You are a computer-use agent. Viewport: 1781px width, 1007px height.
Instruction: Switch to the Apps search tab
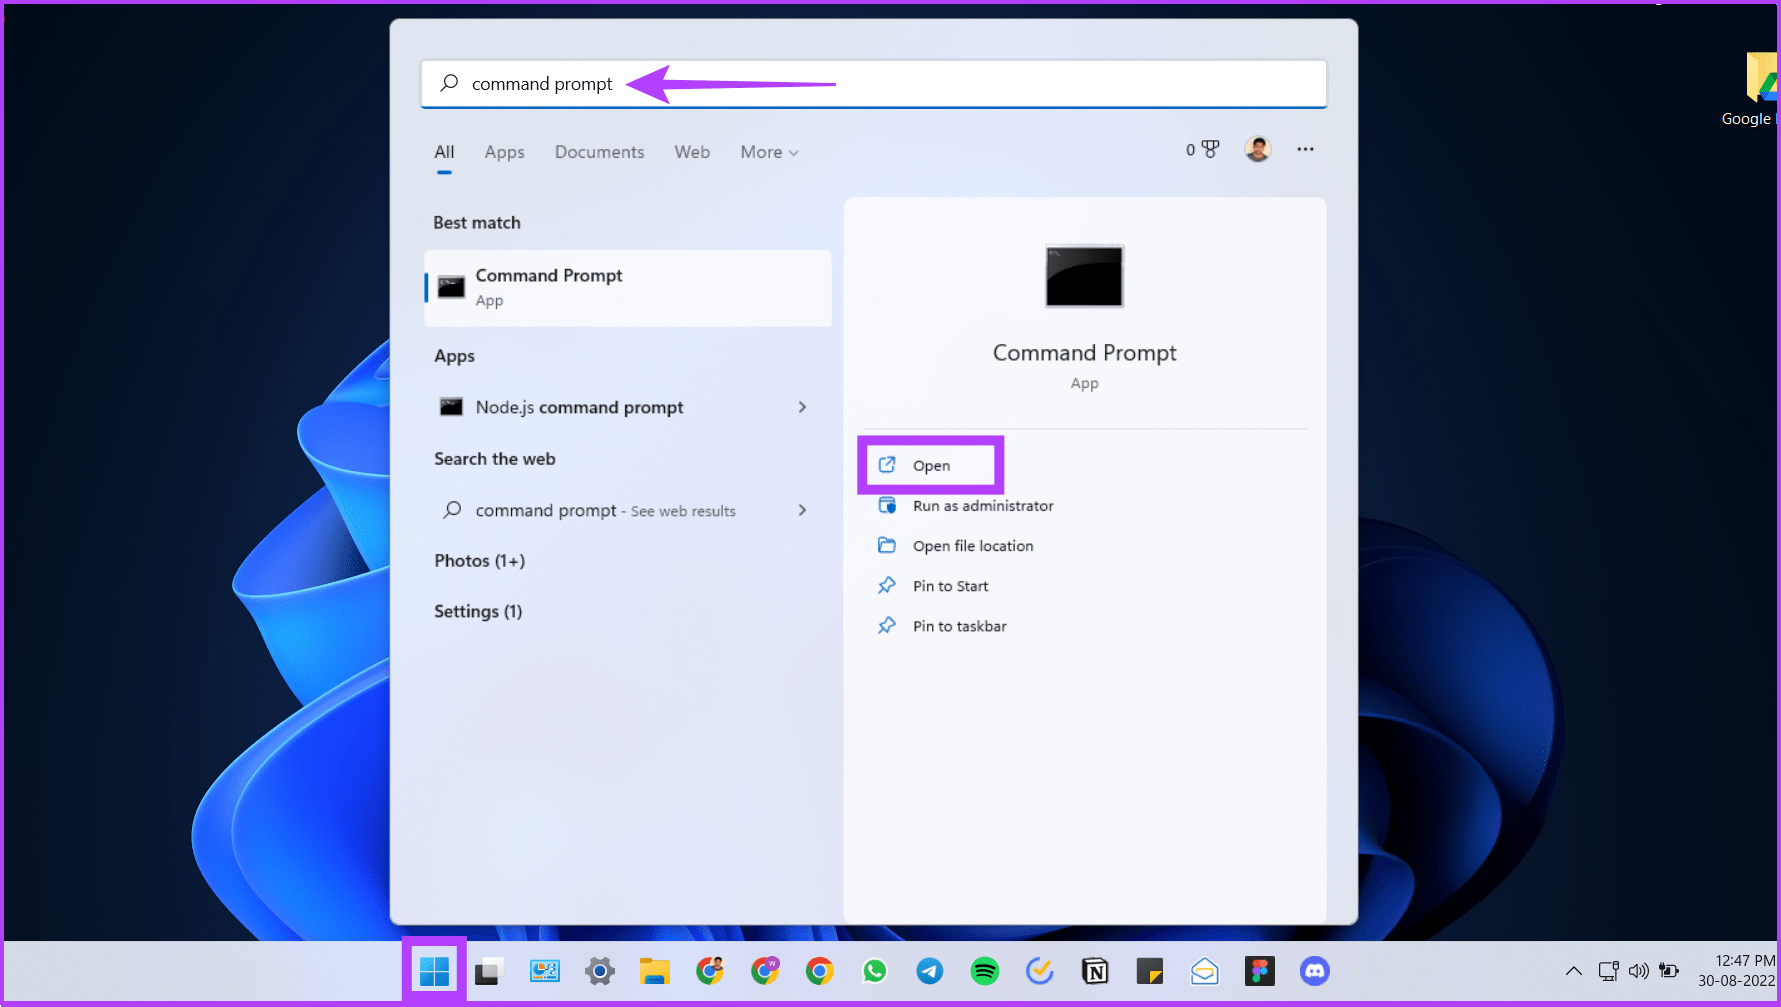(x=504, y=152)
